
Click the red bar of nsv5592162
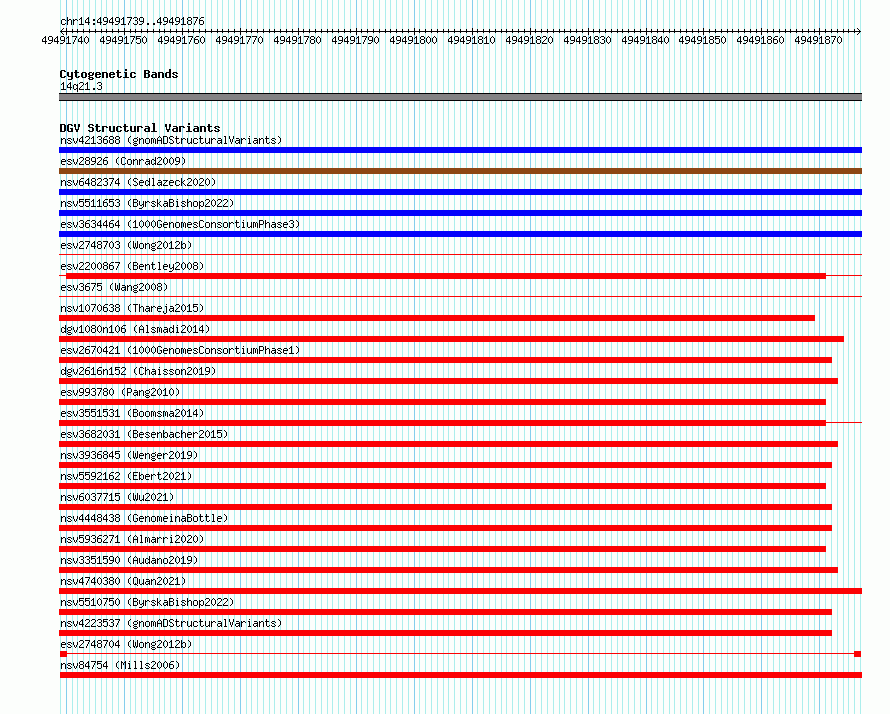[443, 486]
